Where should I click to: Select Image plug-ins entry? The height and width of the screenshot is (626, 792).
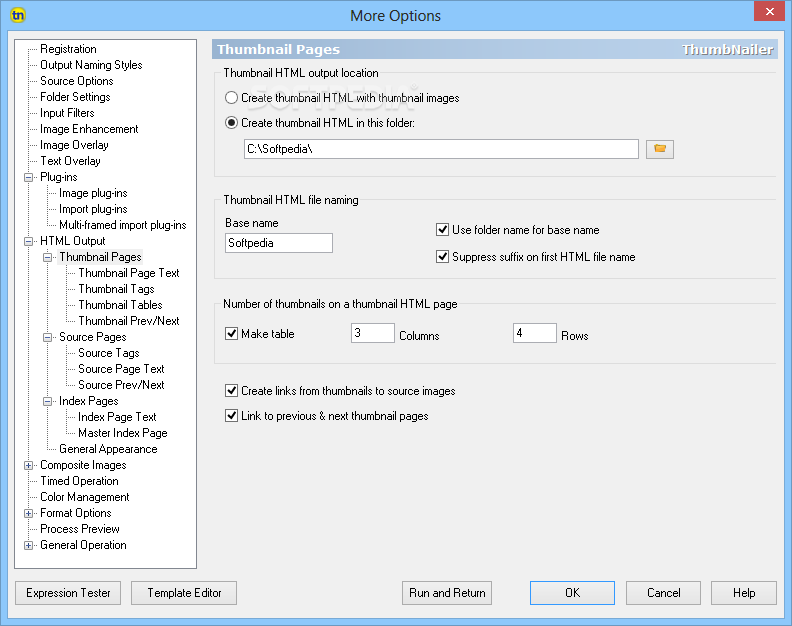point(93,193)
